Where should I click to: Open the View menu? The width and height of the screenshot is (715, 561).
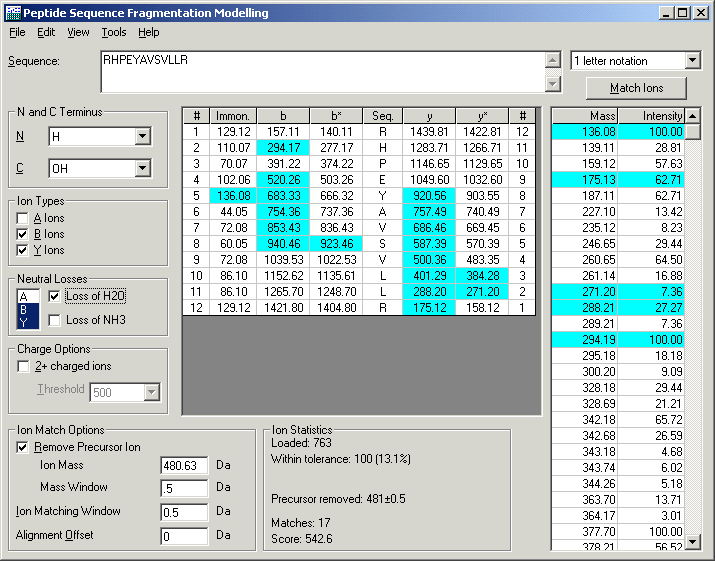(78, 32)
